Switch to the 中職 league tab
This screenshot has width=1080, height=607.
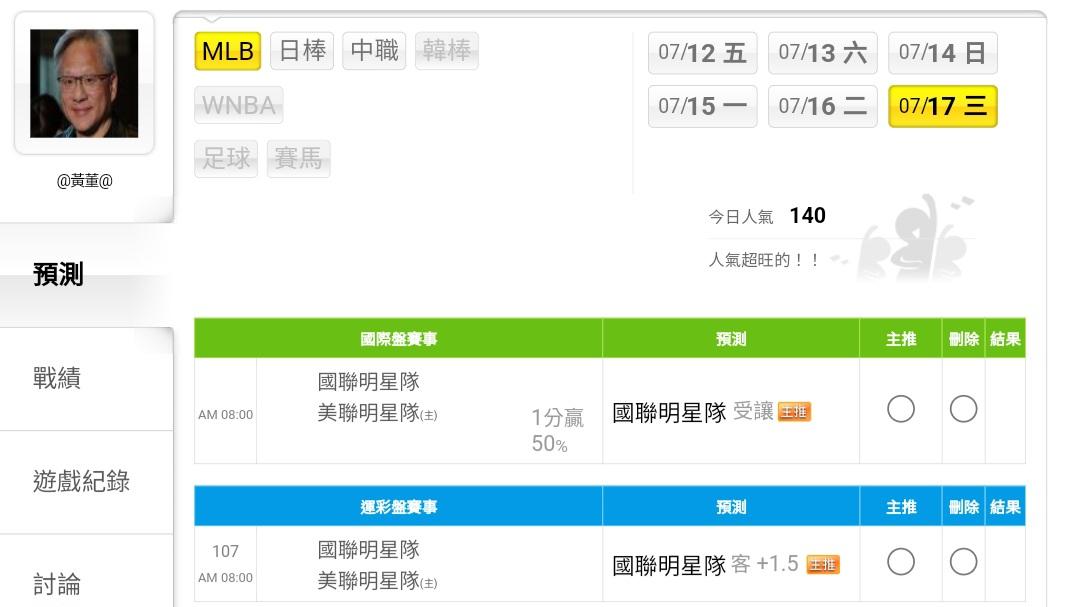(x=374, y=51)
